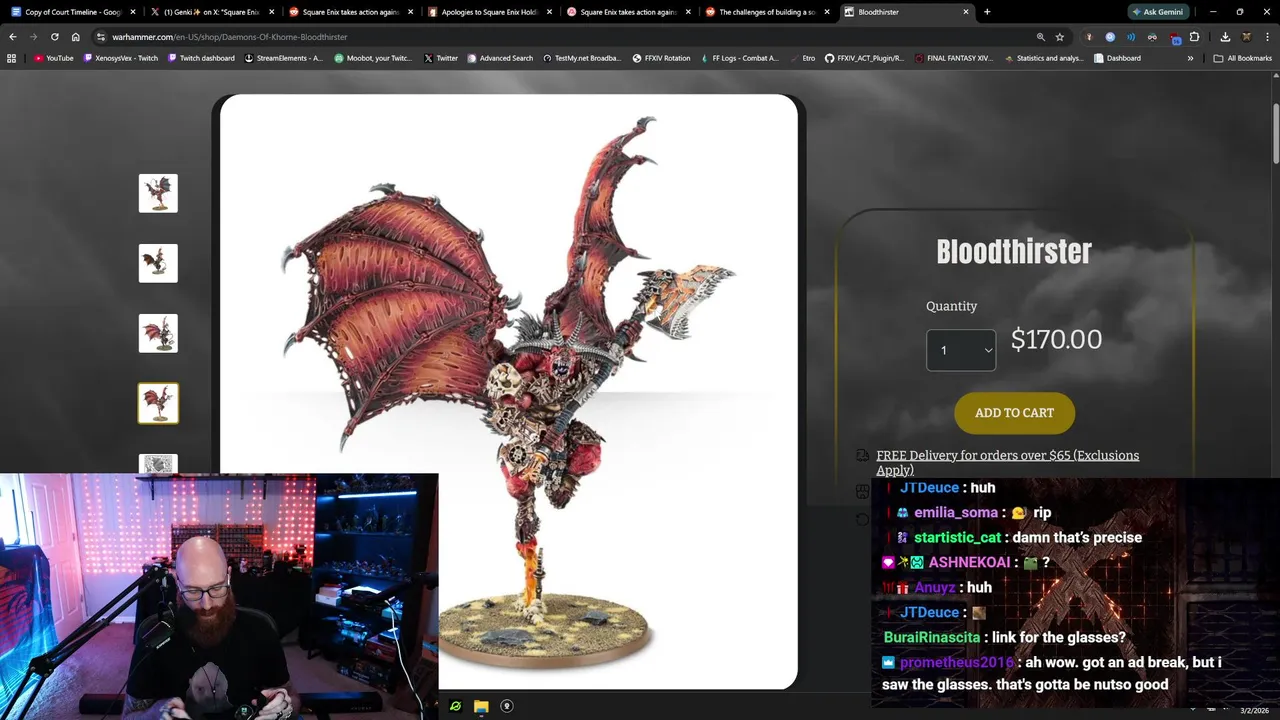Open a new browser tab
The height and width of the screenshot is (720, 1280).
987,12
